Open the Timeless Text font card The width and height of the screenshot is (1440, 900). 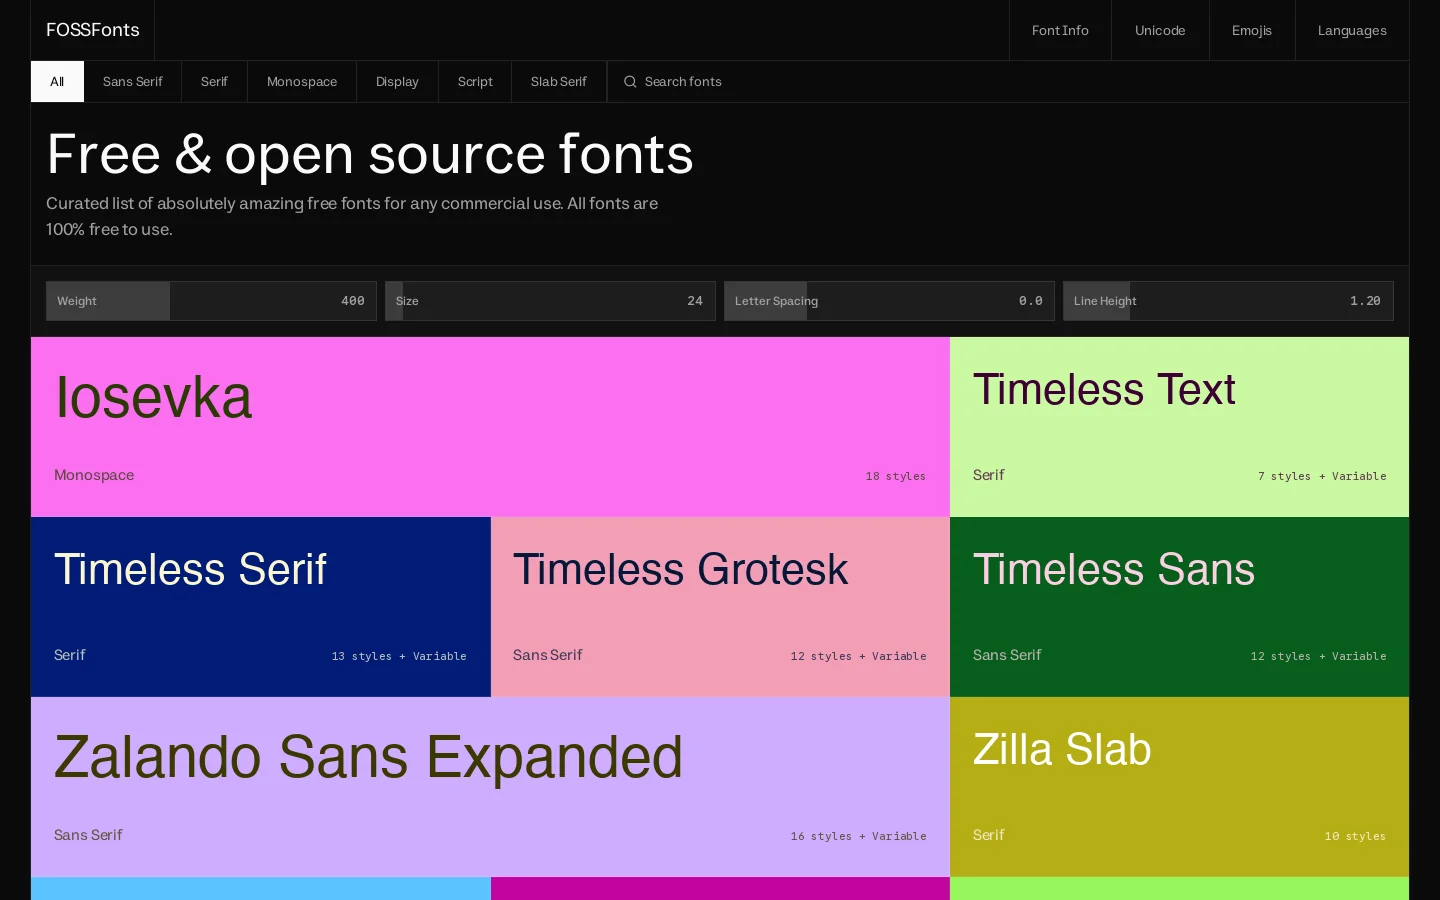pyautogui.click(x=1180, y=427)
